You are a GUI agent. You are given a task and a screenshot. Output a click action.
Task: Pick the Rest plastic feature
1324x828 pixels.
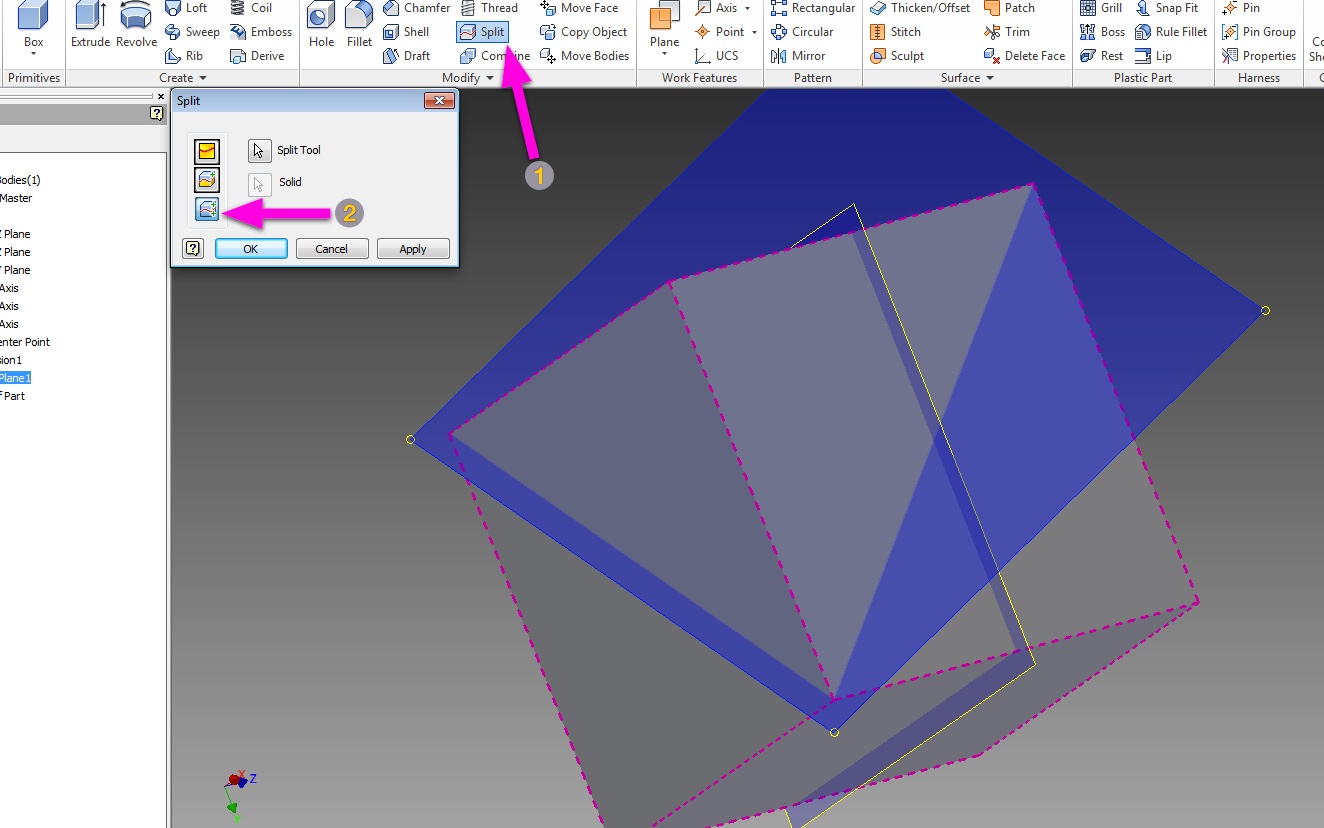(x=1101, y=56)
